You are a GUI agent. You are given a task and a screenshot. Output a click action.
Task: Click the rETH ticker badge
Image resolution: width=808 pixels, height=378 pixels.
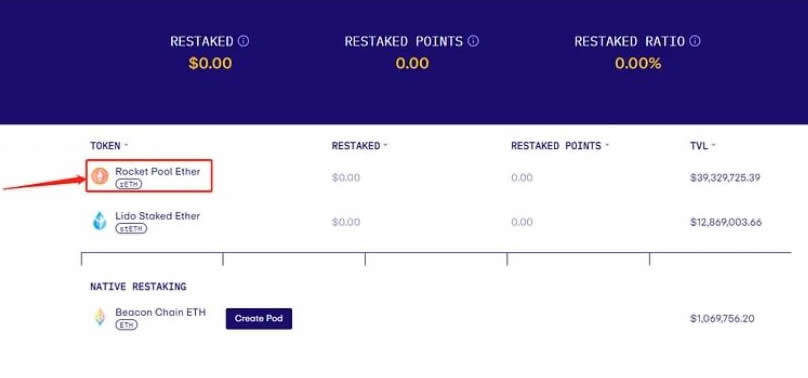tap(128, 184)
